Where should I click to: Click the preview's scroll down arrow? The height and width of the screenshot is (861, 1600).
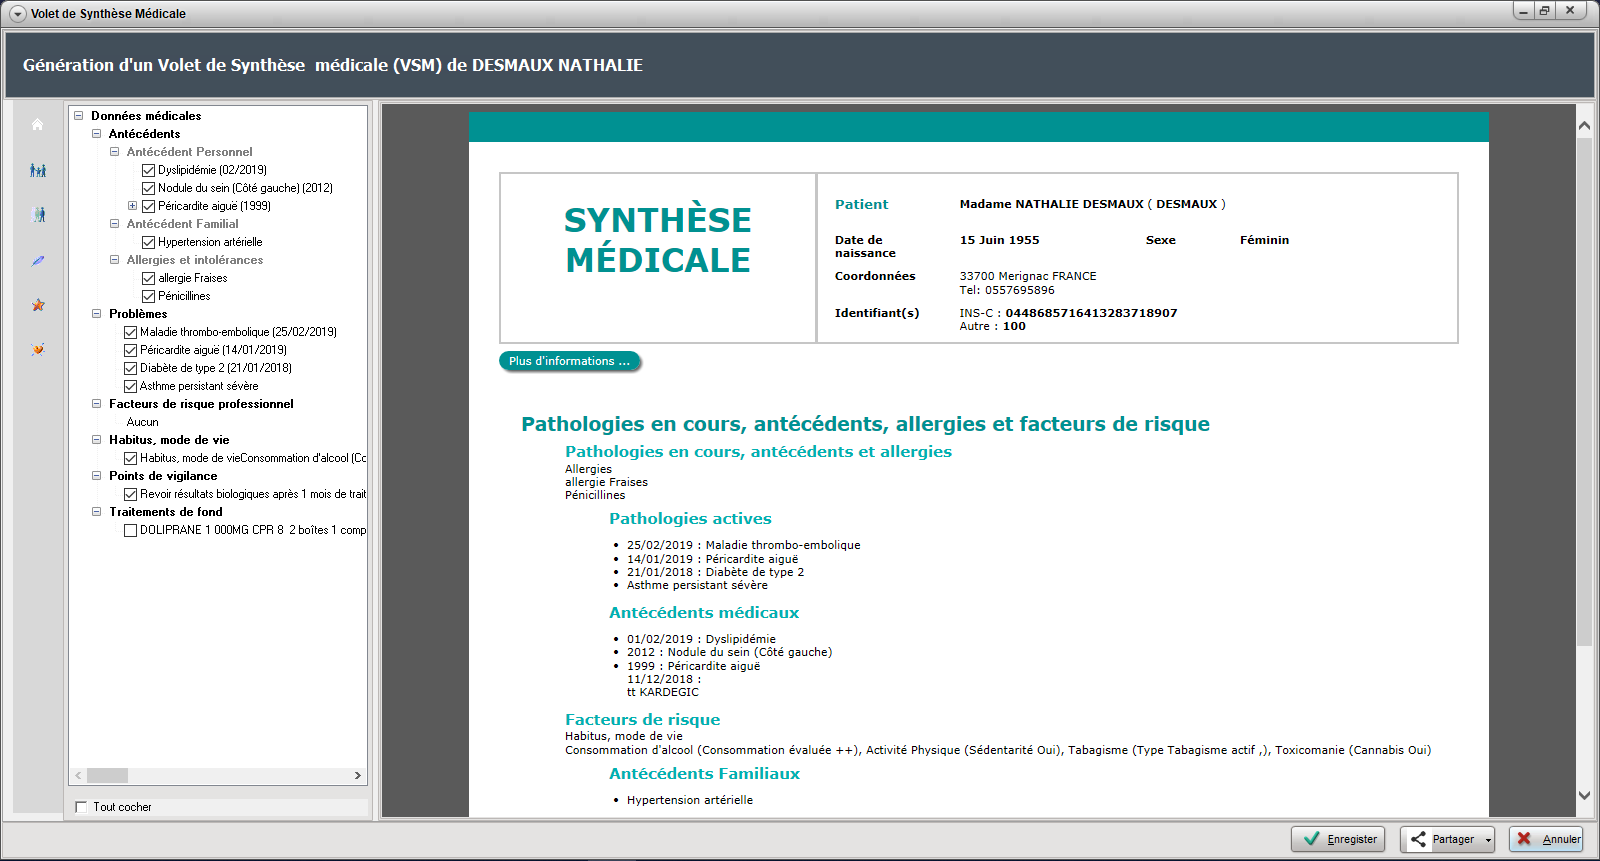click(1584, 796)
